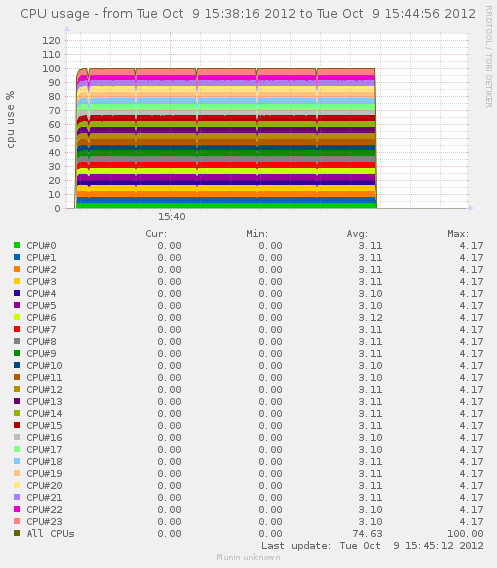Click the orange CPU#2 legend swatch

coord(17,269)
